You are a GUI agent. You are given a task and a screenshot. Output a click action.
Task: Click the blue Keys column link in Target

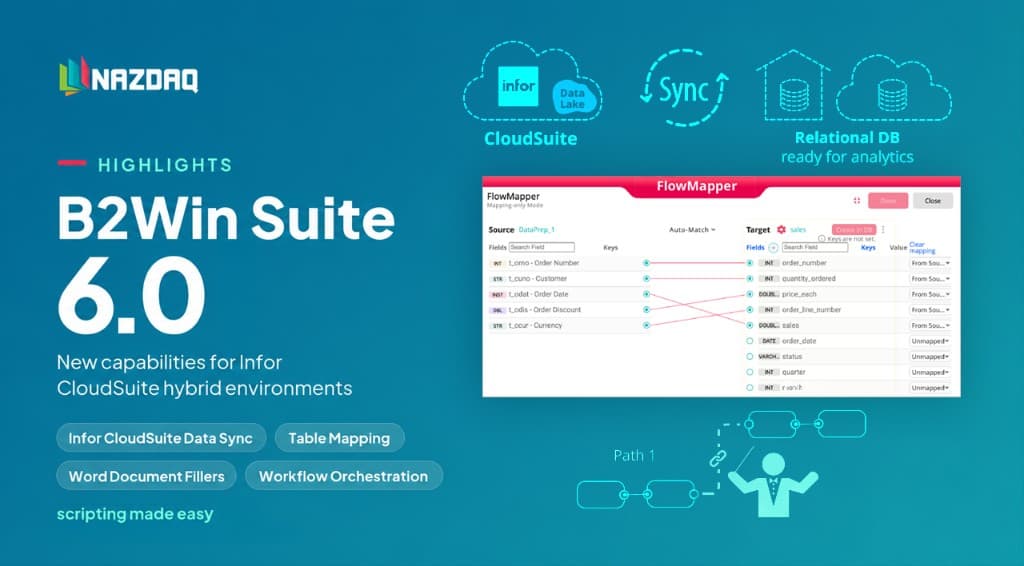[868, 247]
